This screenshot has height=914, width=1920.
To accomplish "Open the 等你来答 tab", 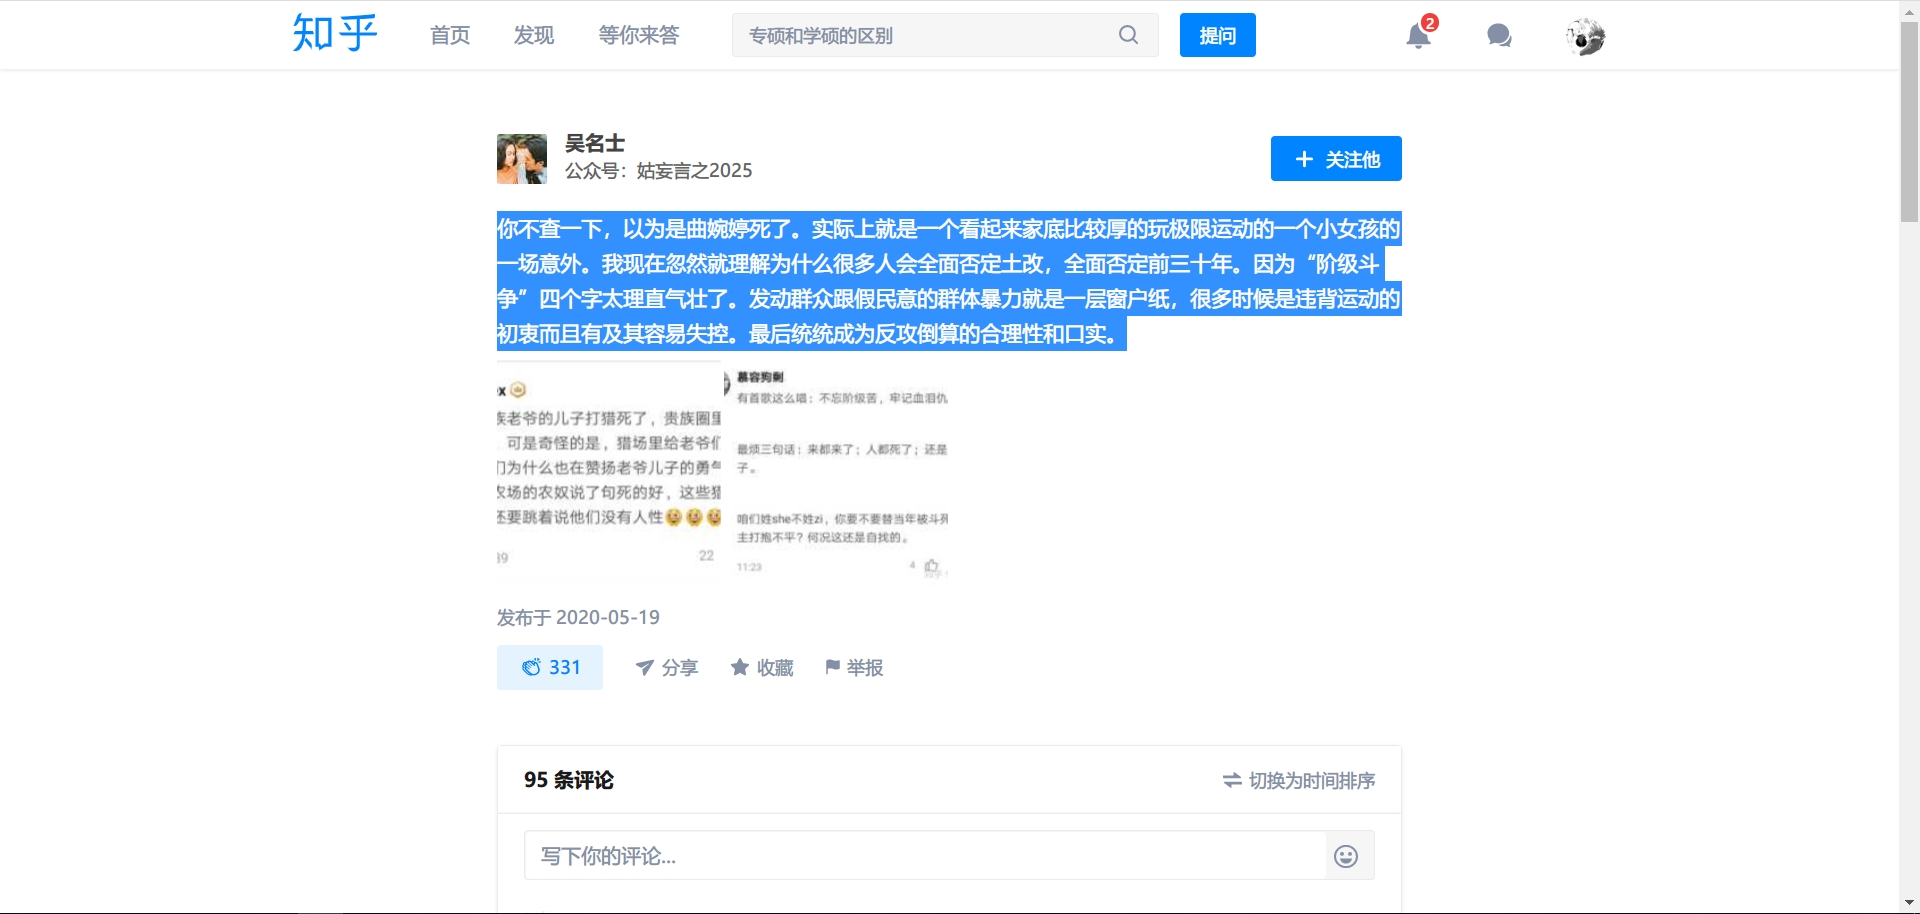I will tap(639, 35).
